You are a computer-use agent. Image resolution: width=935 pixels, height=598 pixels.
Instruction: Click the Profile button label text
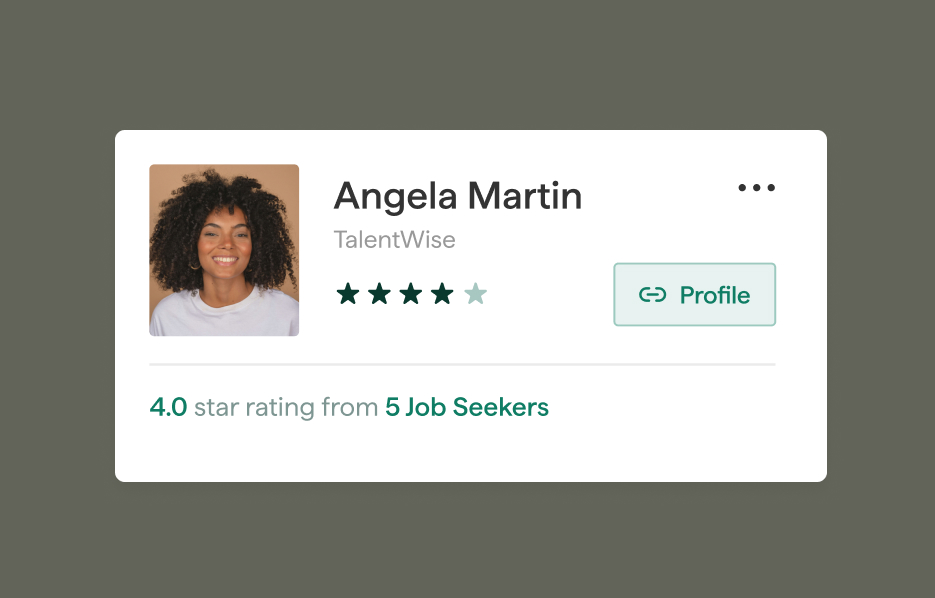click(714, 295)
